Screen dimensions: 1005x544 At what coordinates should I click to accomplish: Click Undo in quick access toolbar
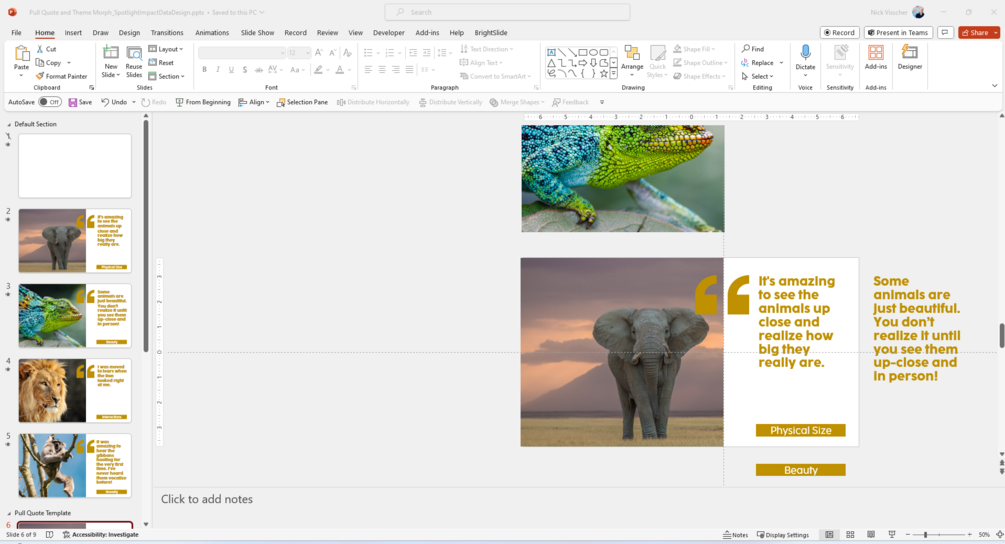point(114,102)
